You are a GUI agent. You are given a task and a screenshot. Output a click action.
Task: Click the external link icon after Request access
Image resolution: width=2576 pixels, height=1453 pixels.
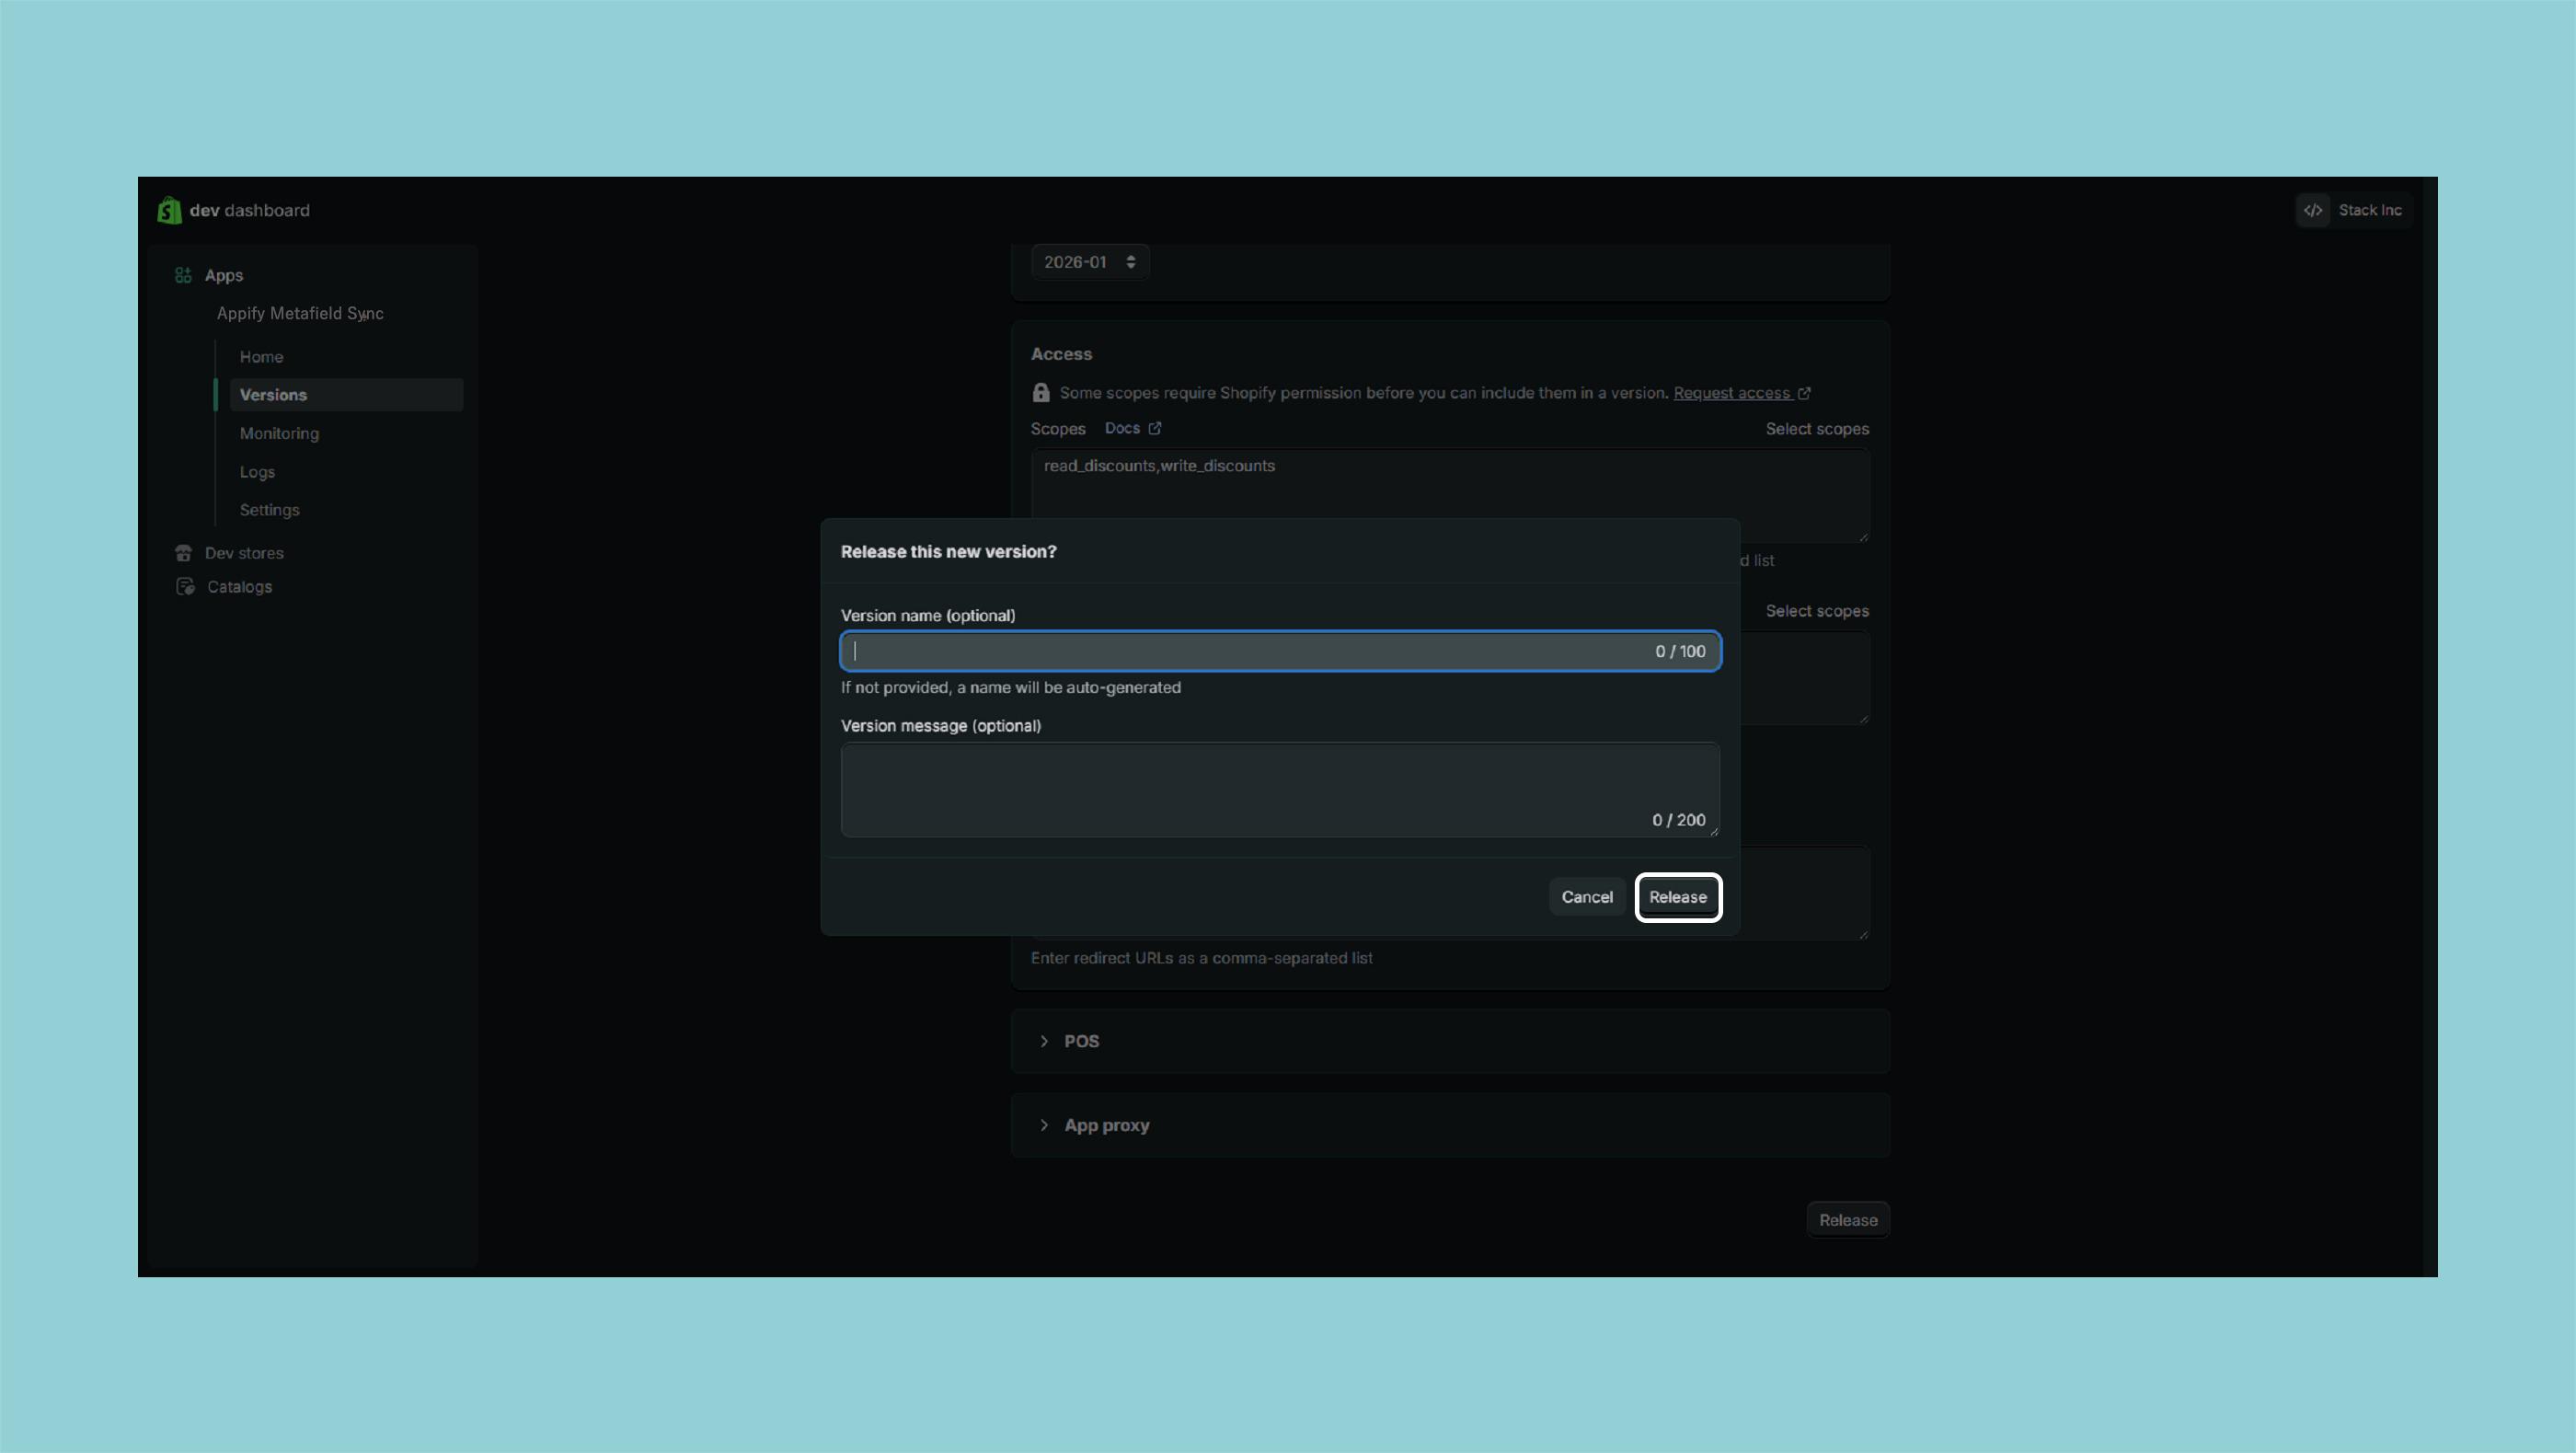1804,393
